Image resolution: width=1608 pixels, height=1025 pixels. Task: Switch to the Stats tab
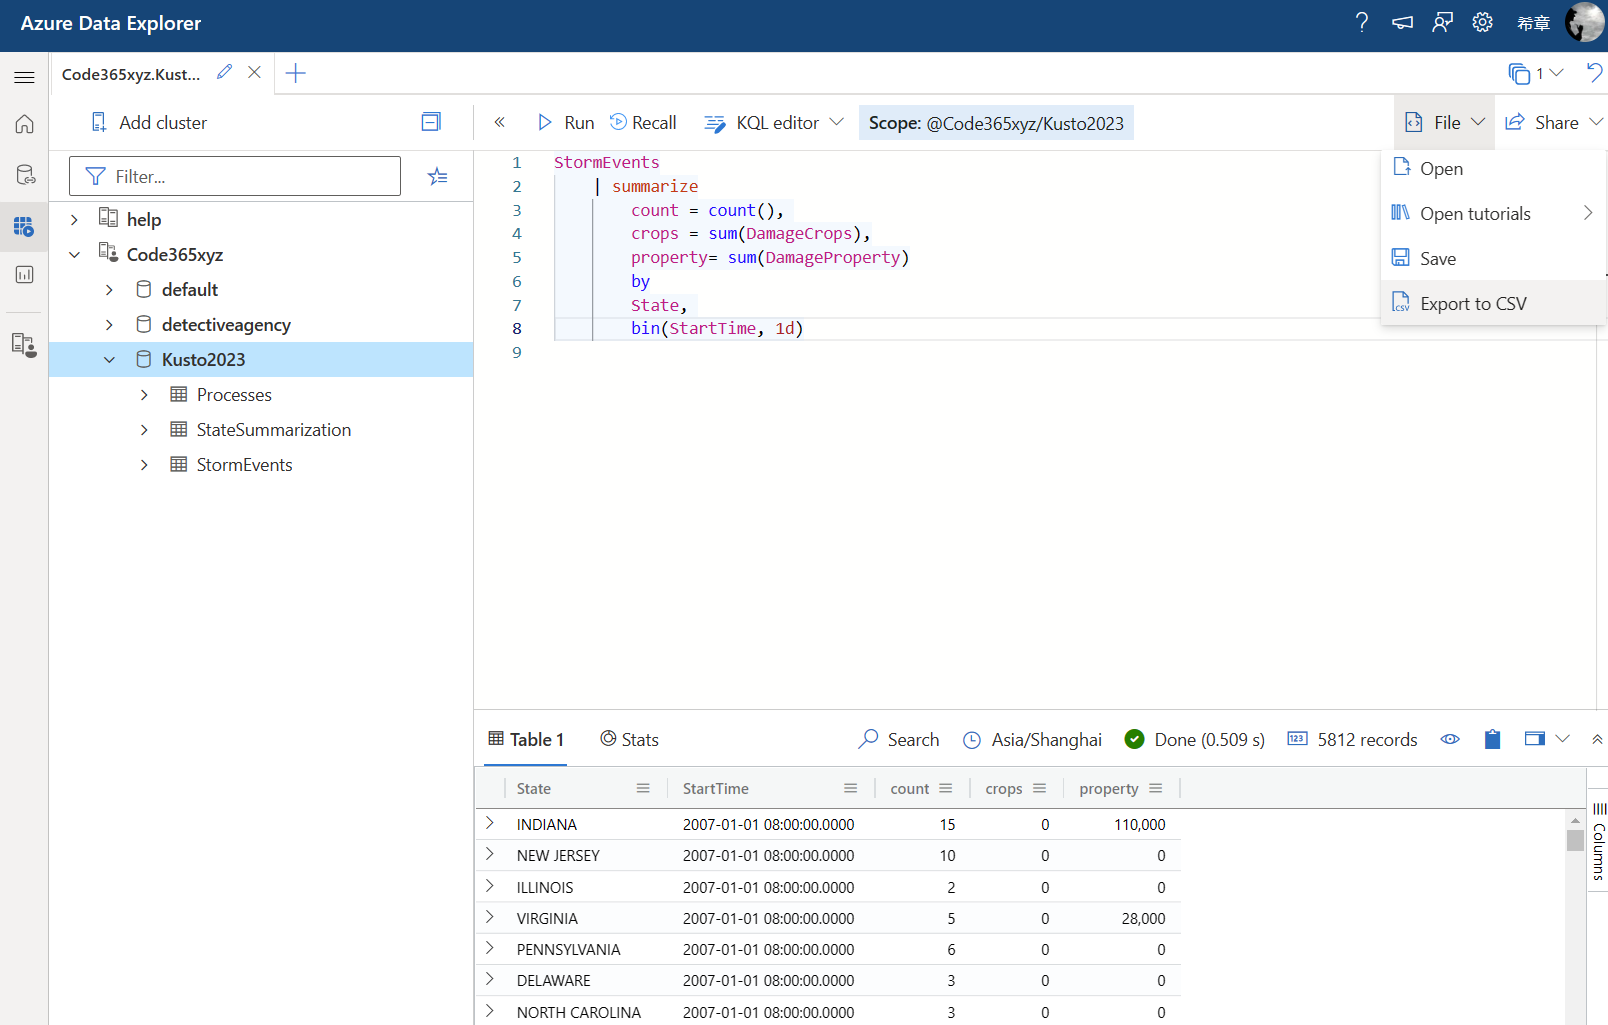[629, 740]
